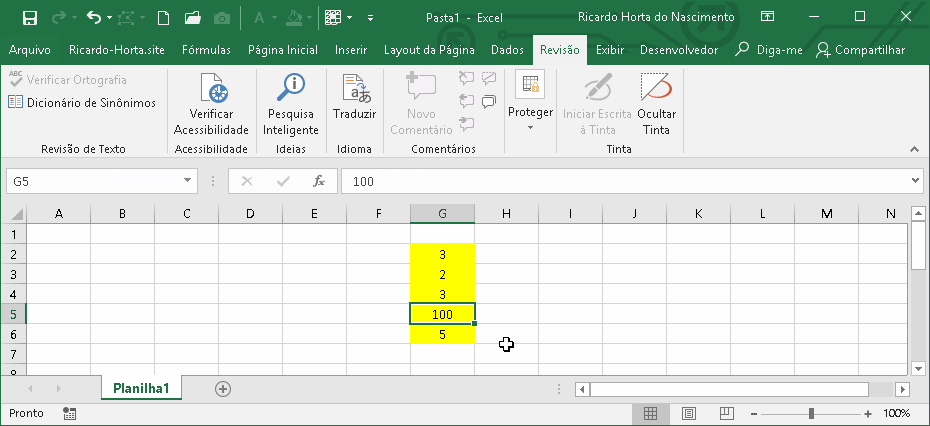Add a new sheet with plus icon
Screen dimensions: 930x426
point(223,389)
